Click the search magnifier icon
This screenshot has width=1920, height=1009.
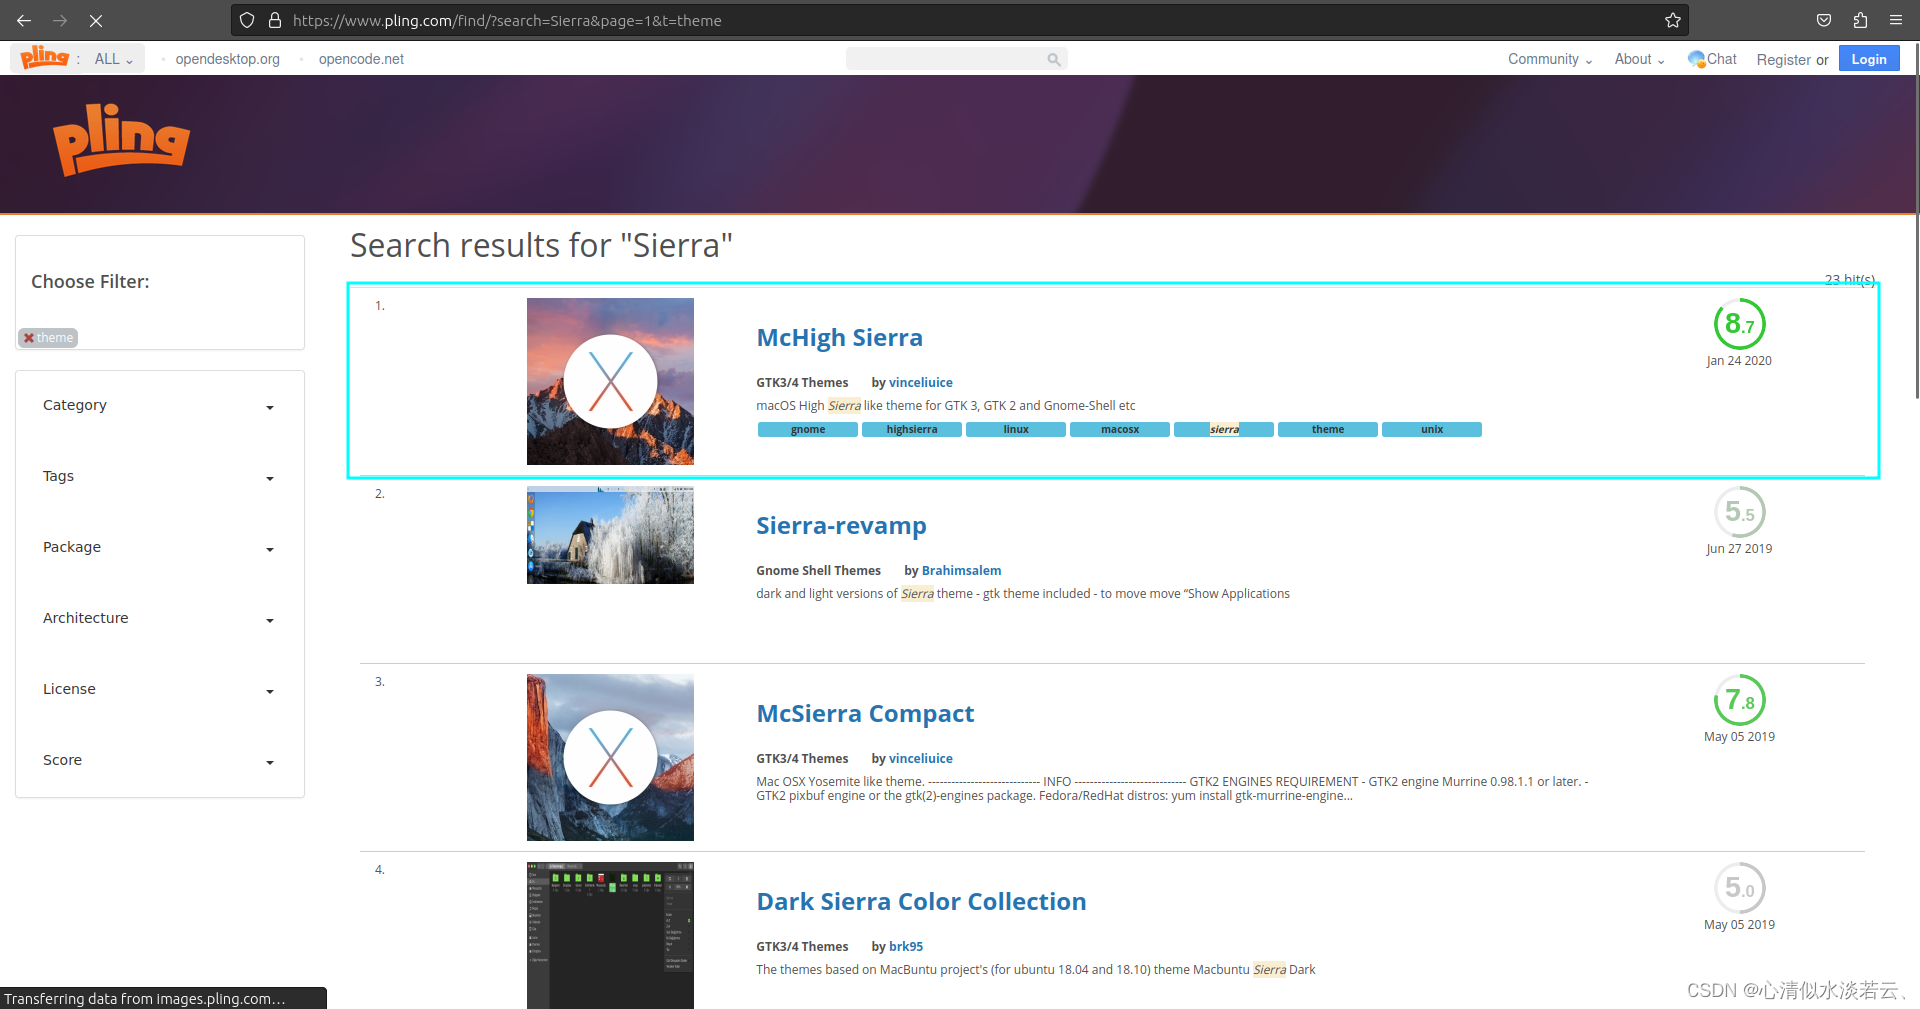pyautogui.click(x=1053, y=59)
